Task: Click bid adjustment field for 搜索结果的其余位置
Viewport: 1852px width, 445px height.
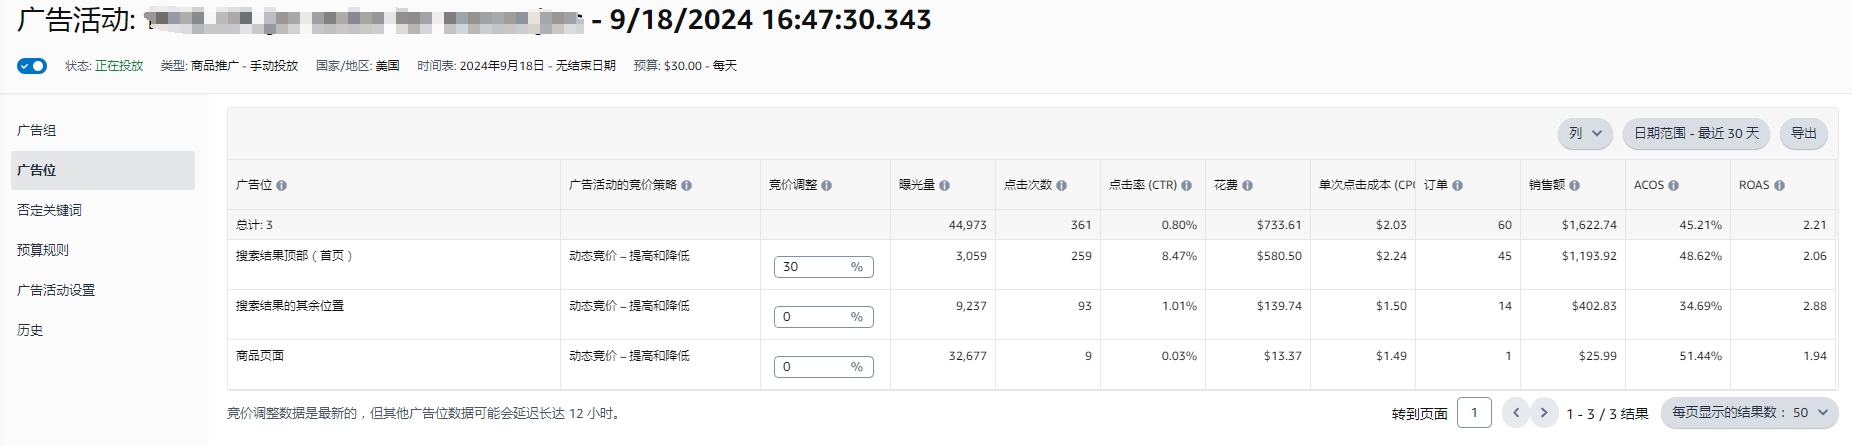Action: (x=824, y=317)
